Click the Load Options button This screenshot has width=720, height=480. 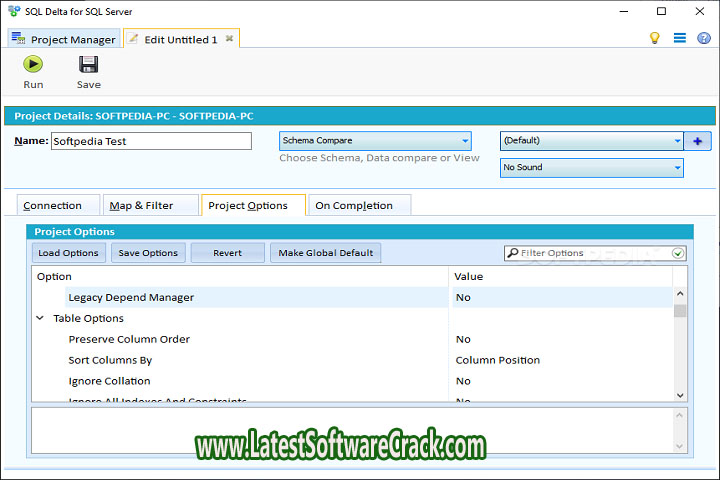68,253
